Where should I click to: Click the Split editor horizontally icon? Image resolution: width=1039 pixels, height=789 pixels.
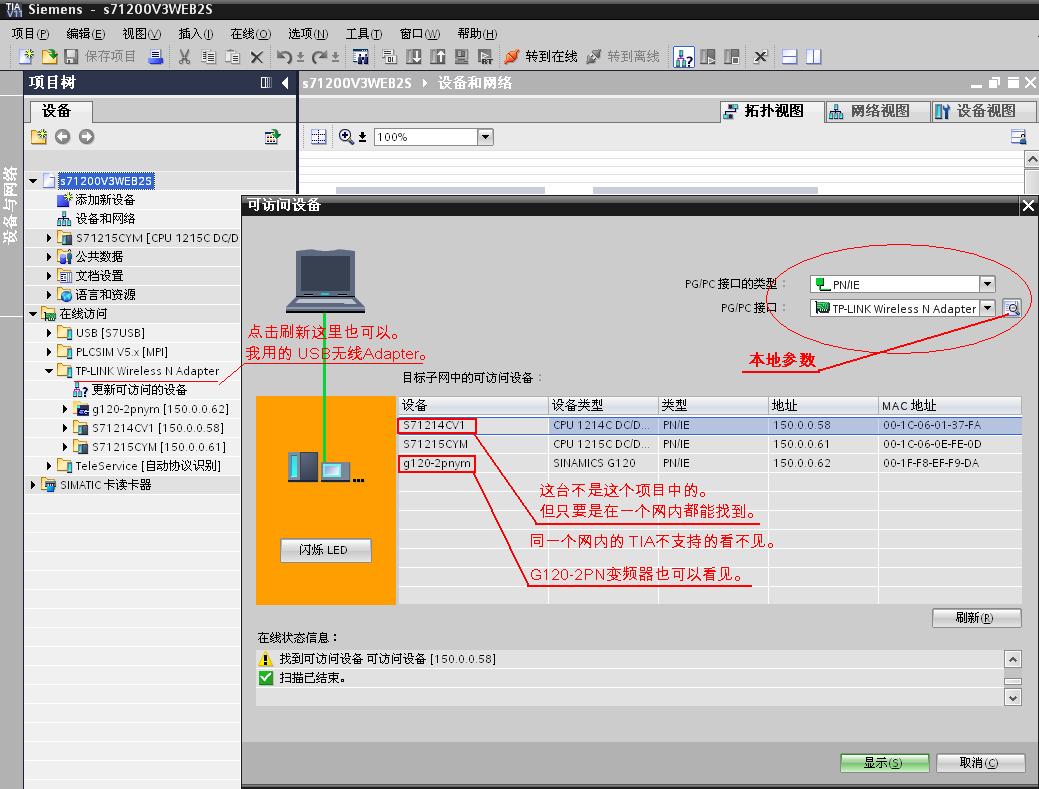(x=789, y=57)
